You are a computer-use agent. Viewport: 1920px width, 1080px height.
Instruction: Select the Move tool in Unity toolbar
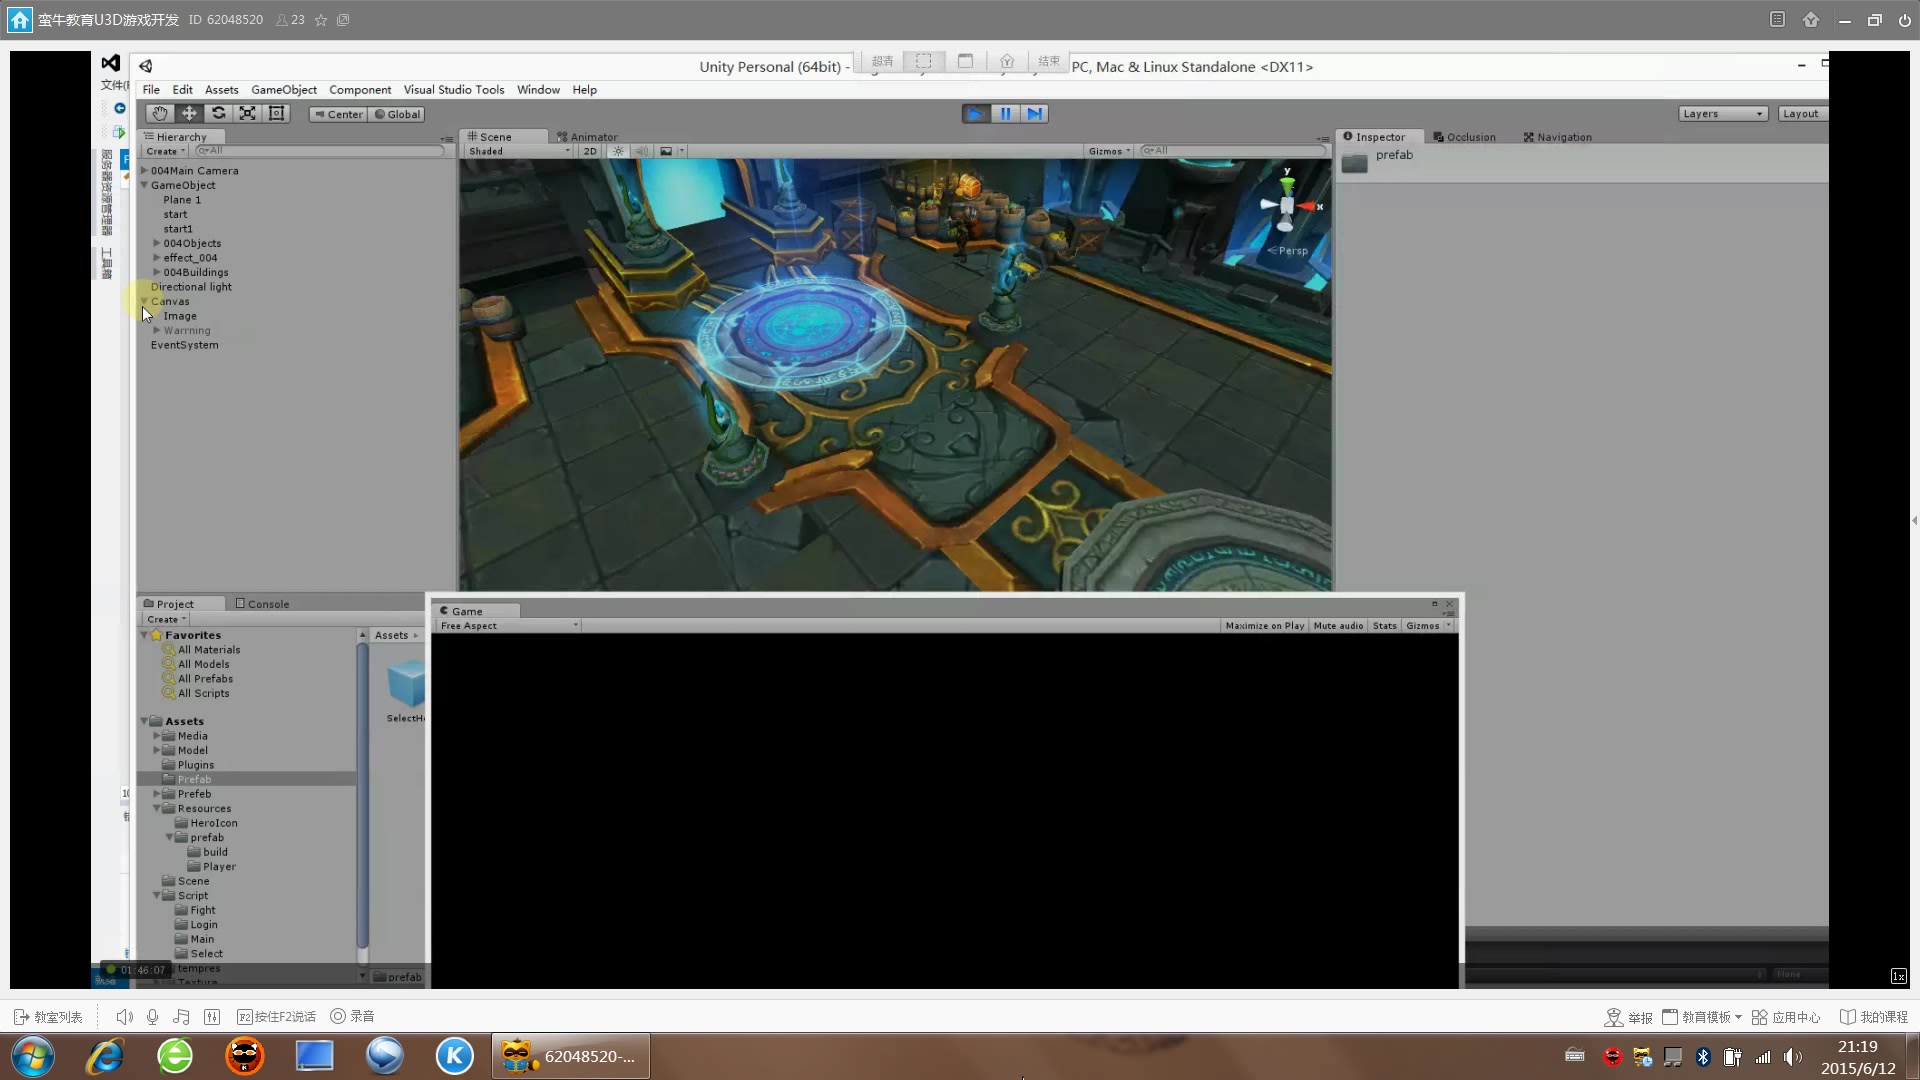(x=189, y=114)
